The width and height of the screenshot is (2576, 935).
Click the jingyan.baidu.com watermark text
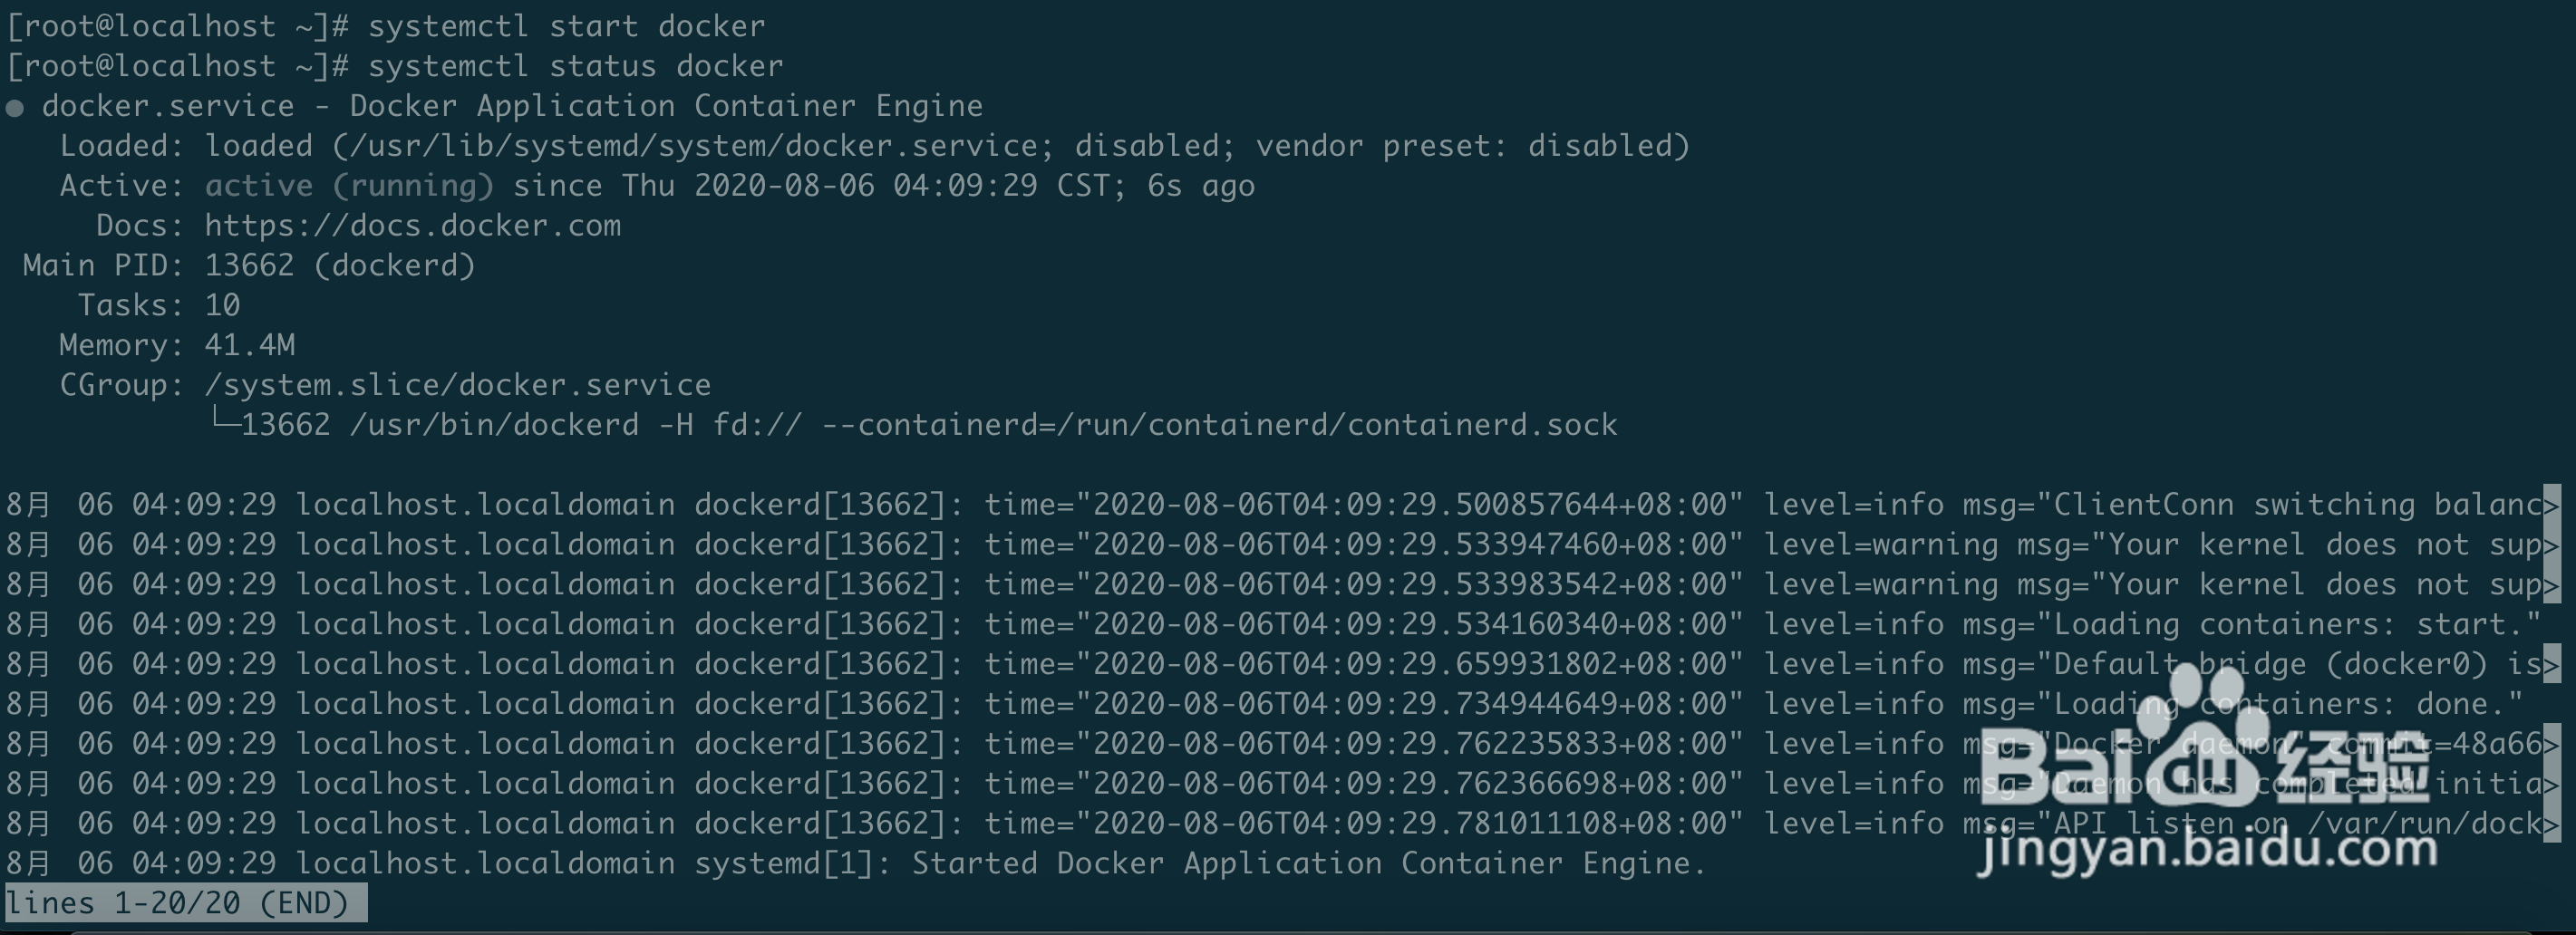tap(2207, 850)
